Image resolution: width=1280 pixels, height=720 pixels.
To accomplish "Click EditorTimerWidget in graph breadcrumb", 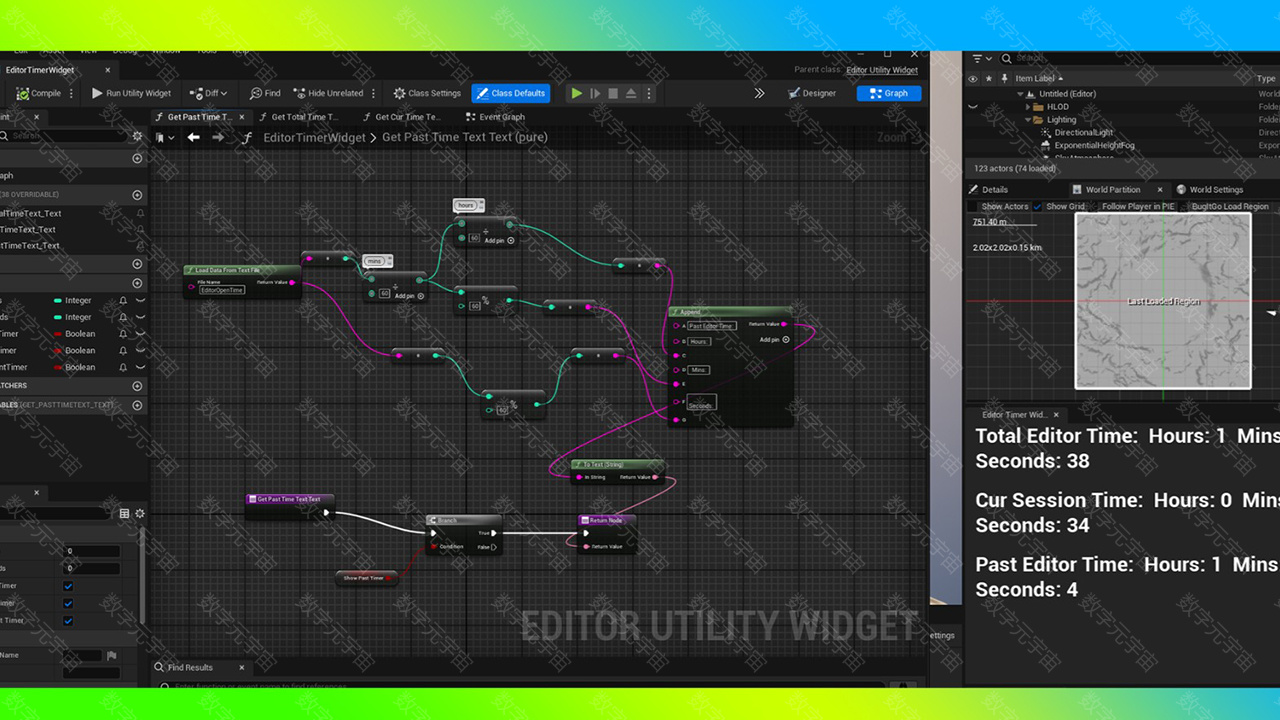I will pos(314,138).
